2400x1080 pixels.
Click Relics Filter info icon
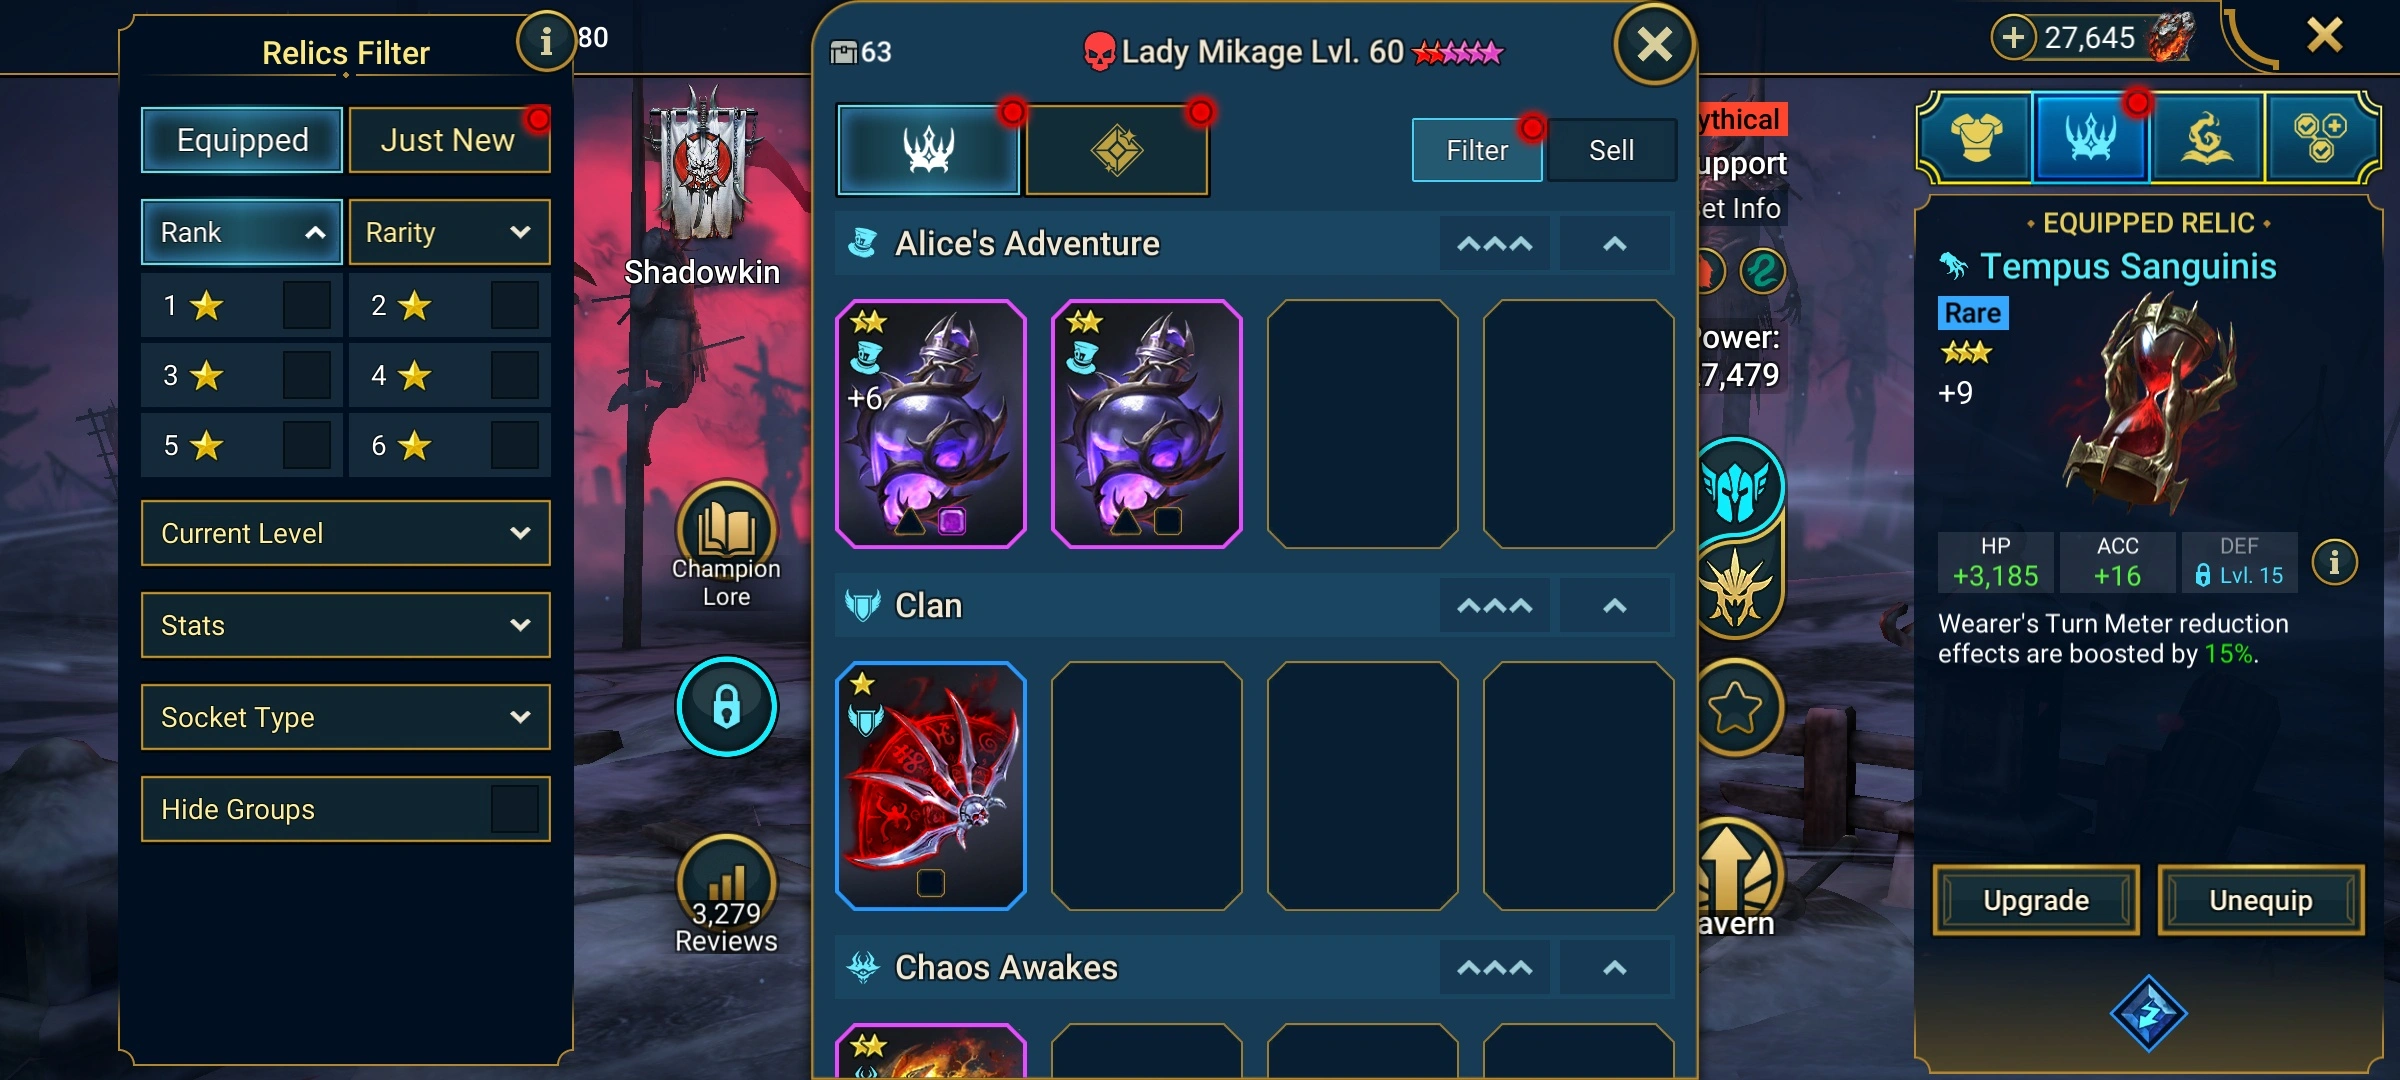pos(545,41)
